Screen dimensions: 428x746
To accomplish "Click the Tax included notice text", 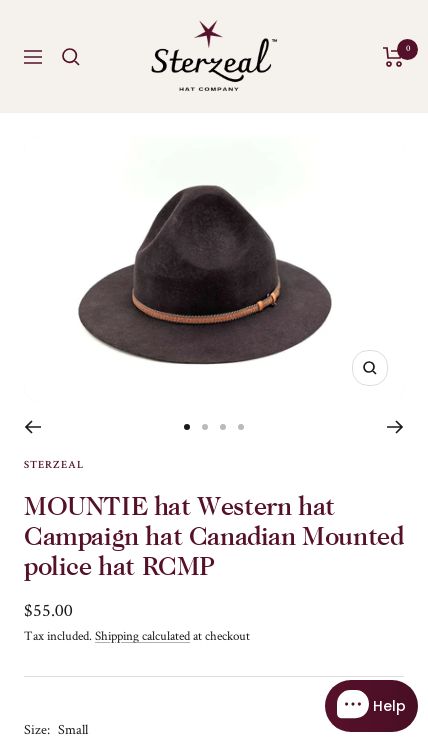I will 58,636.
